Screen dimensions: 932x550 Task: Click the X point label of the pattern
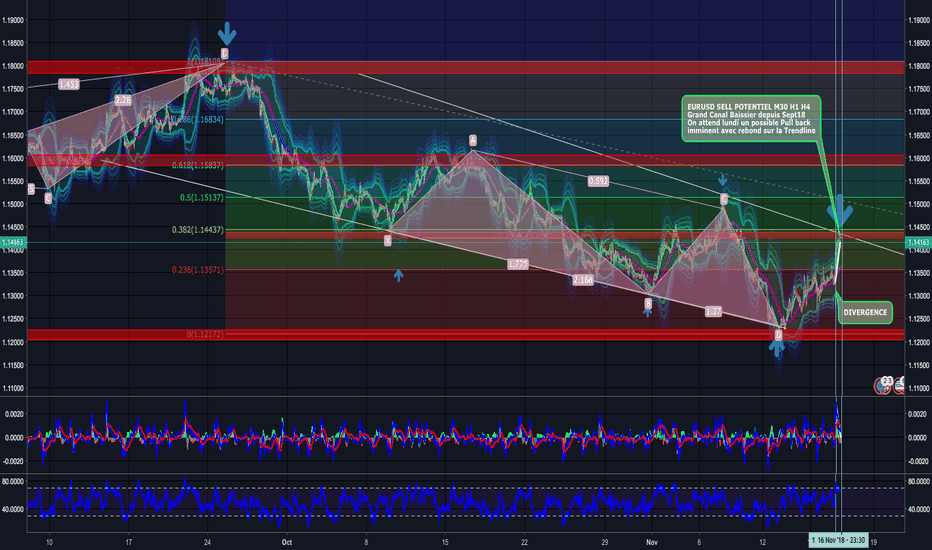coord(388,240)
